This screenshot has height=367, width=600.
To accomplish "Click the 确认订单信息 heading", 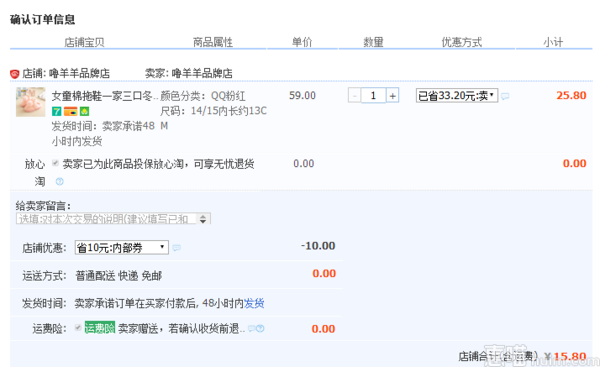I will click(42, 19).
